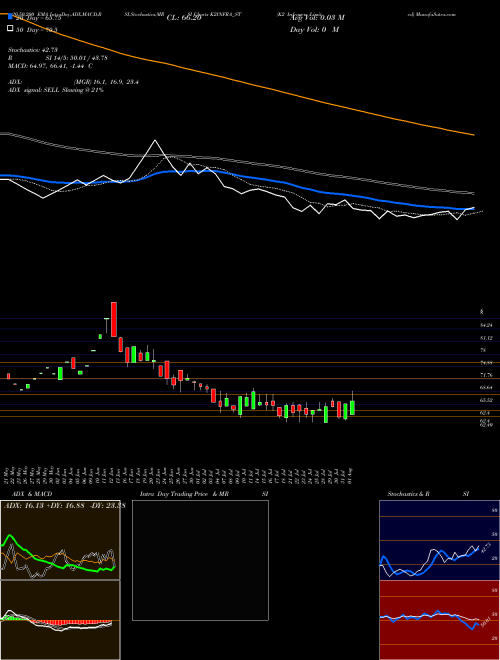This screenshot has width=500, height=660.
Task: Click the MACD histogram chart panel
Action: pyautogui.click(x=60, y=620)
